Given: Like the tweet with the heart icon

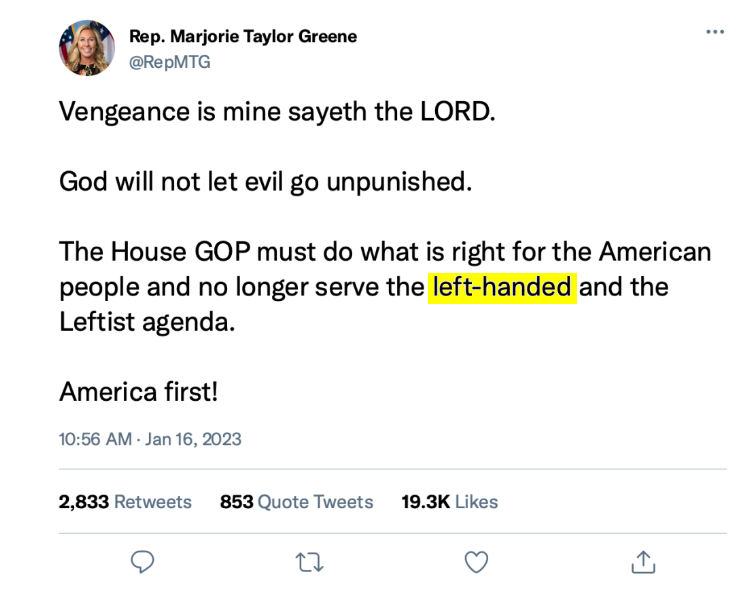Looking at the screenshot, I should click(x=477, y=562).
